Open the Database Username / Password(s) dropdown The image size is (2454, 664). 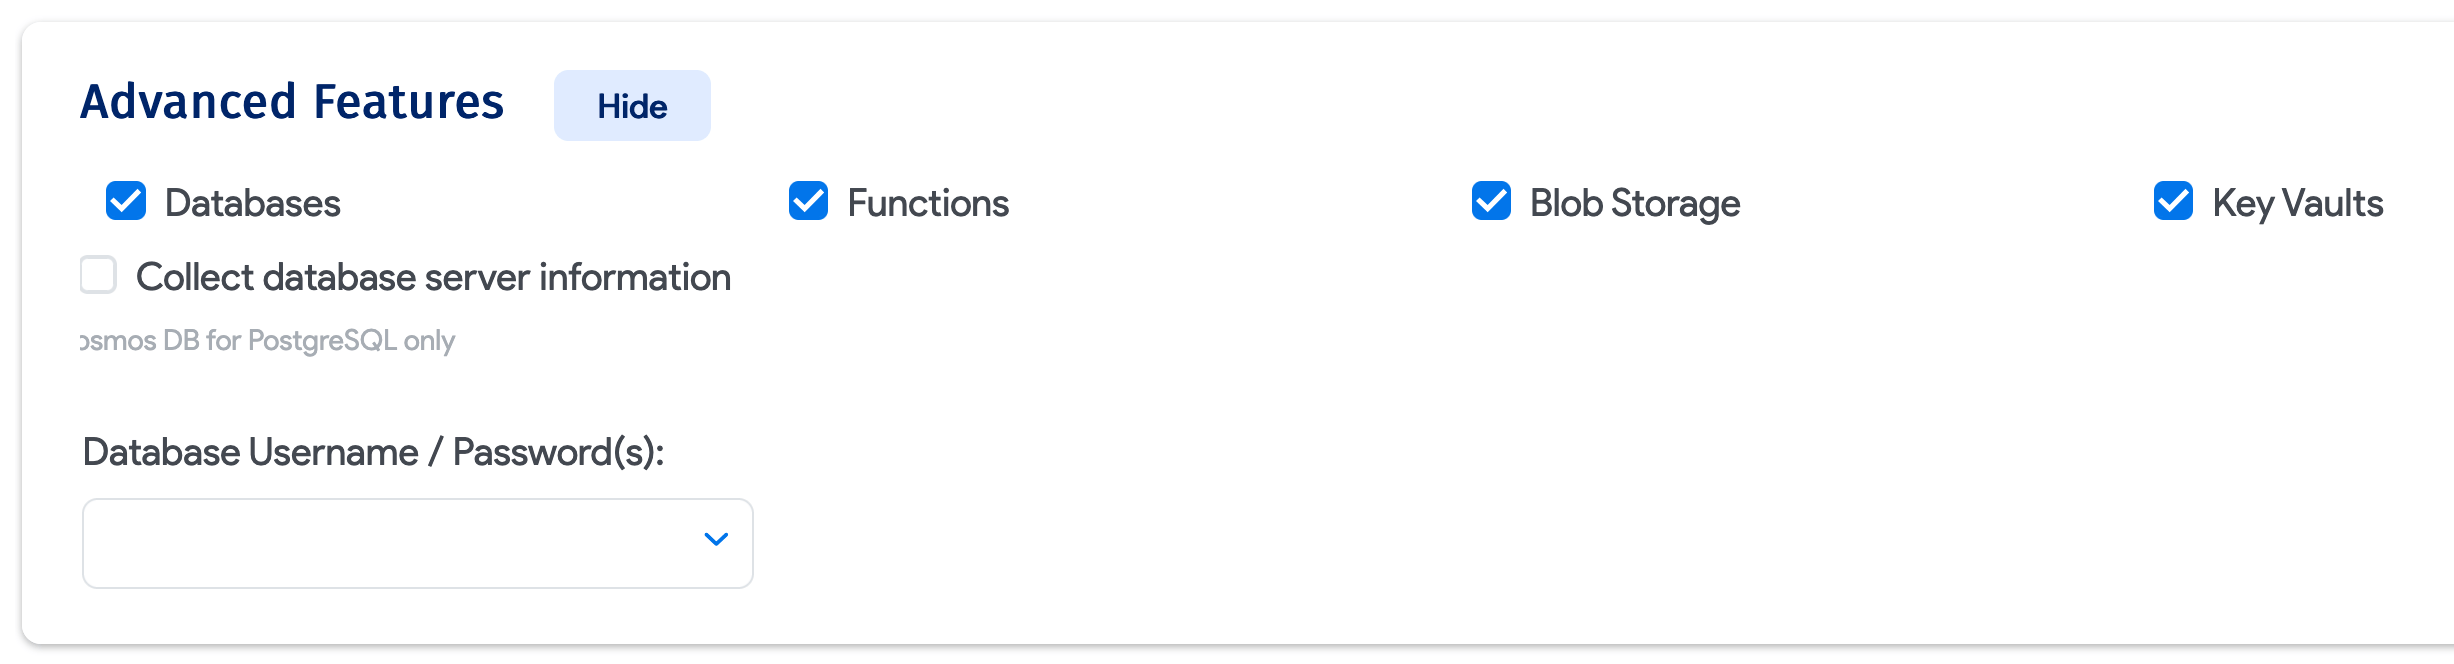point(417,542)
